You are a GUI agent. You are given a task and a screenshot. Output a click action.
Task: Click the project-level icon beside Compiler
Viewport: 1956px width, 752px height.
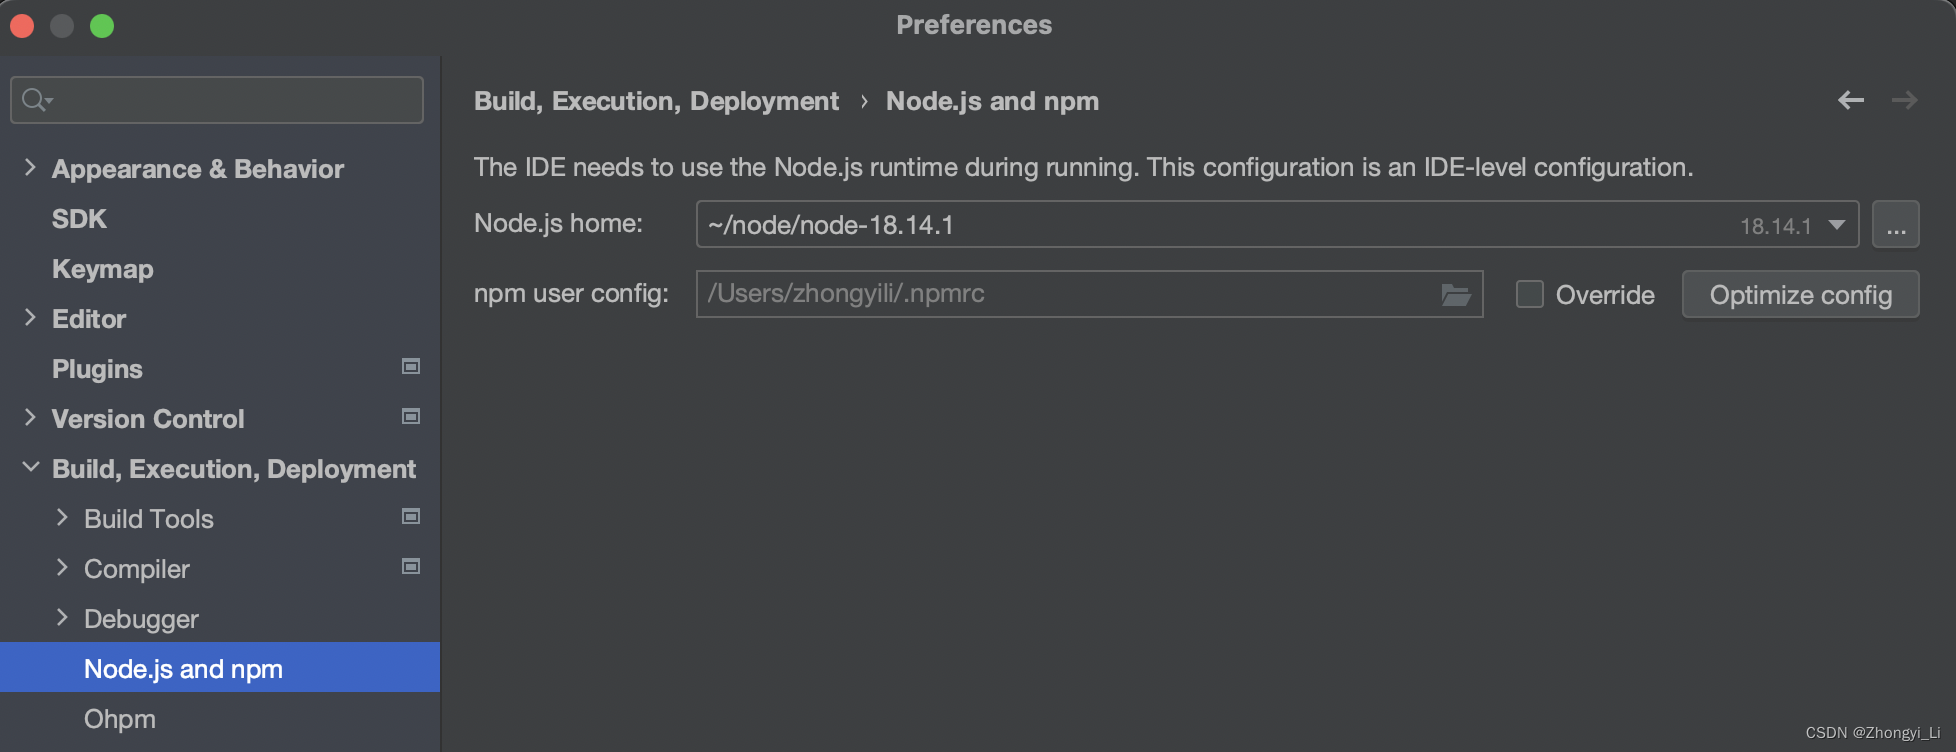(410, 566)
